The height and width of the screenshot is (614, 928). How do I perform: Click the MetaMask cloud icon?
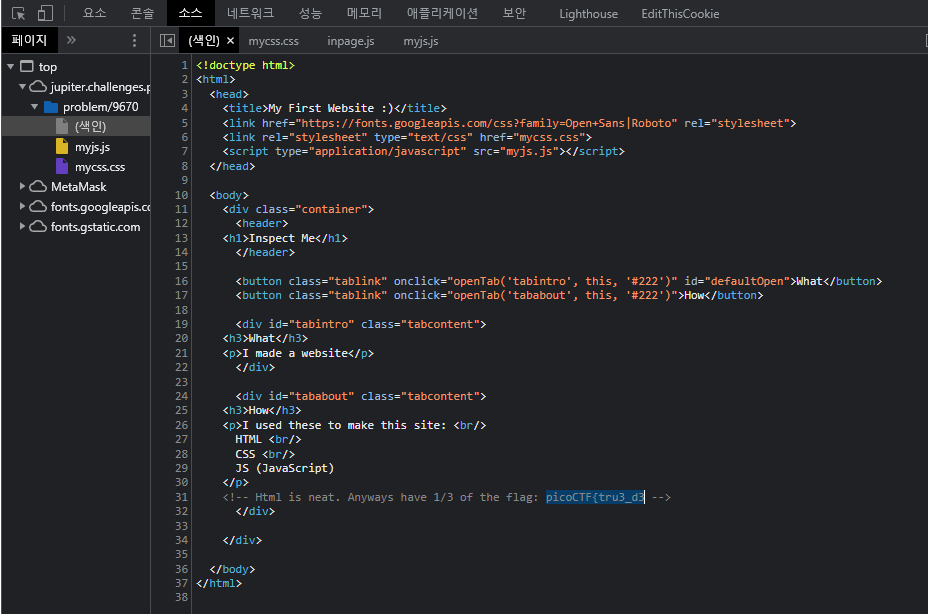38,187
